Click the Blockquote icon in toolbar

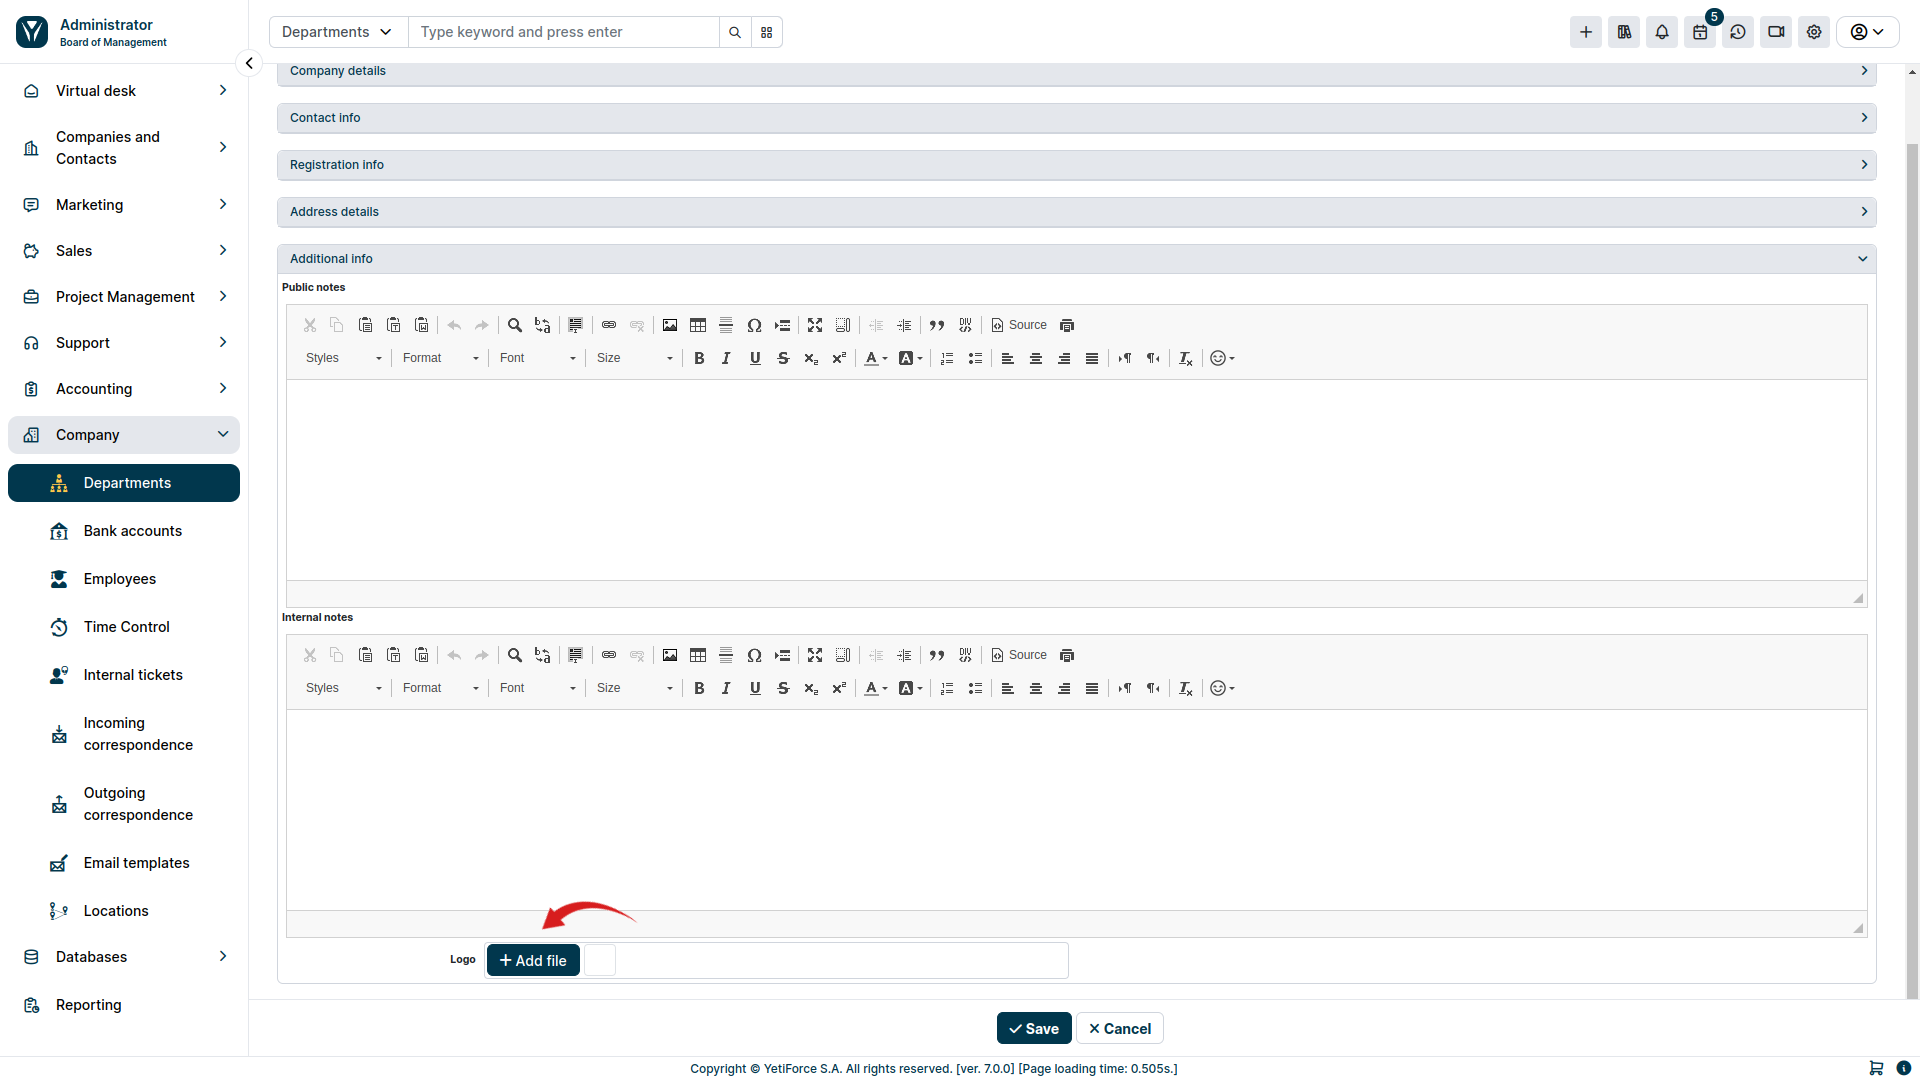point(936,324)
